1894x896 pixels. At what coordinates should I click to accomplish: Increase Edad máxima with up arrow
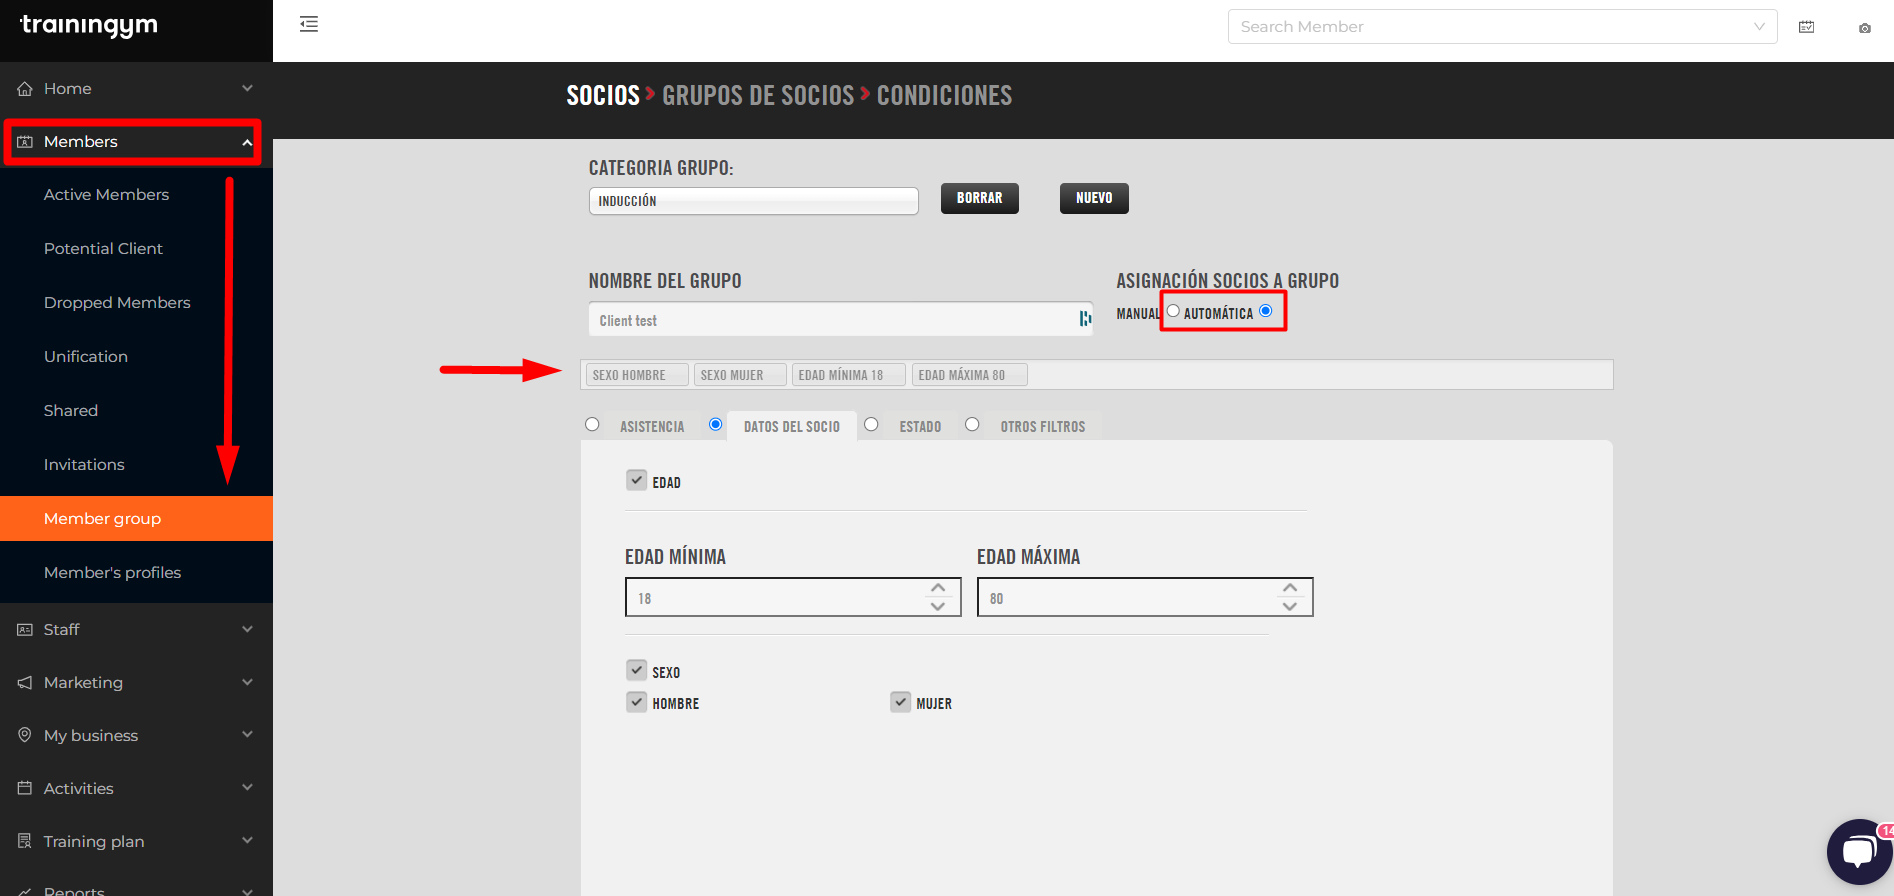pyautogui.click(x=1290, y=588)
